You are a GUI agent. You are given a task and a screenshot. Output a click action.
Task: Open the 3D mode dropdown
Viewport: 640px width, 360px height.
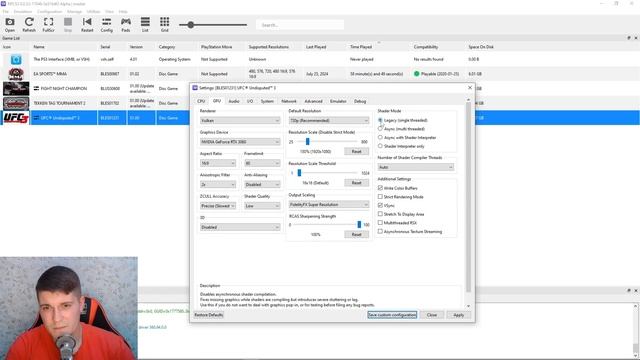240,227
